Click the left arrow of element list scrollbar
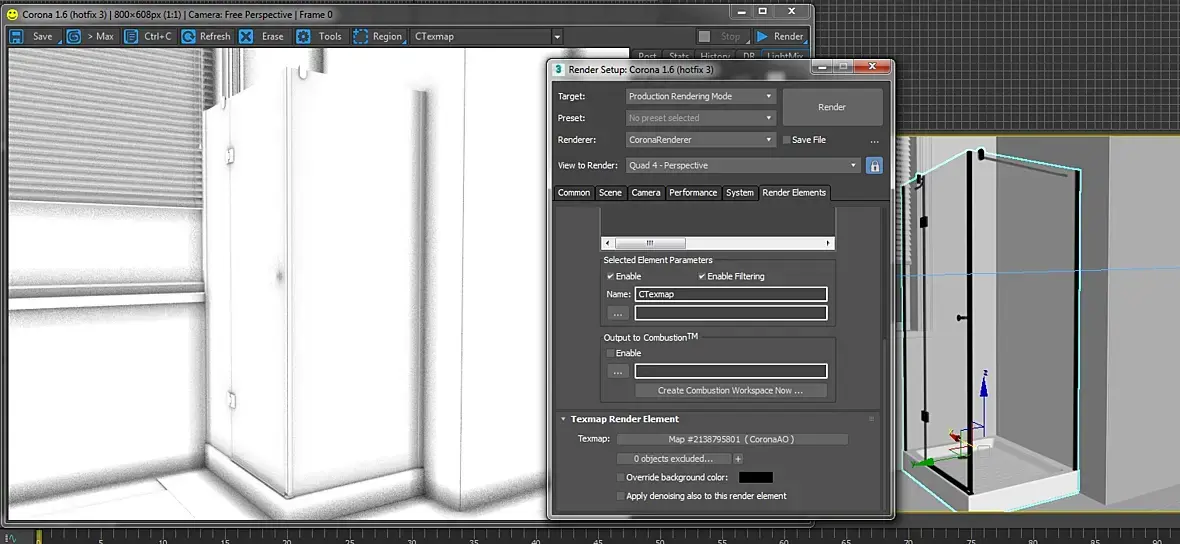This screenshot has height=544, width=1180. pyautogui.click(x=607, y=243)
